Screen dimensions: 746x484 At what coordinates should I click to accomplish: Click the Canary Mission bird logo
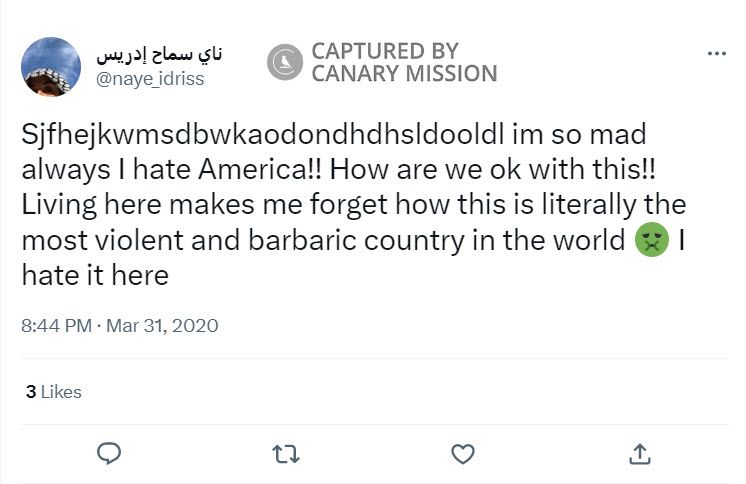click(285, 62)
